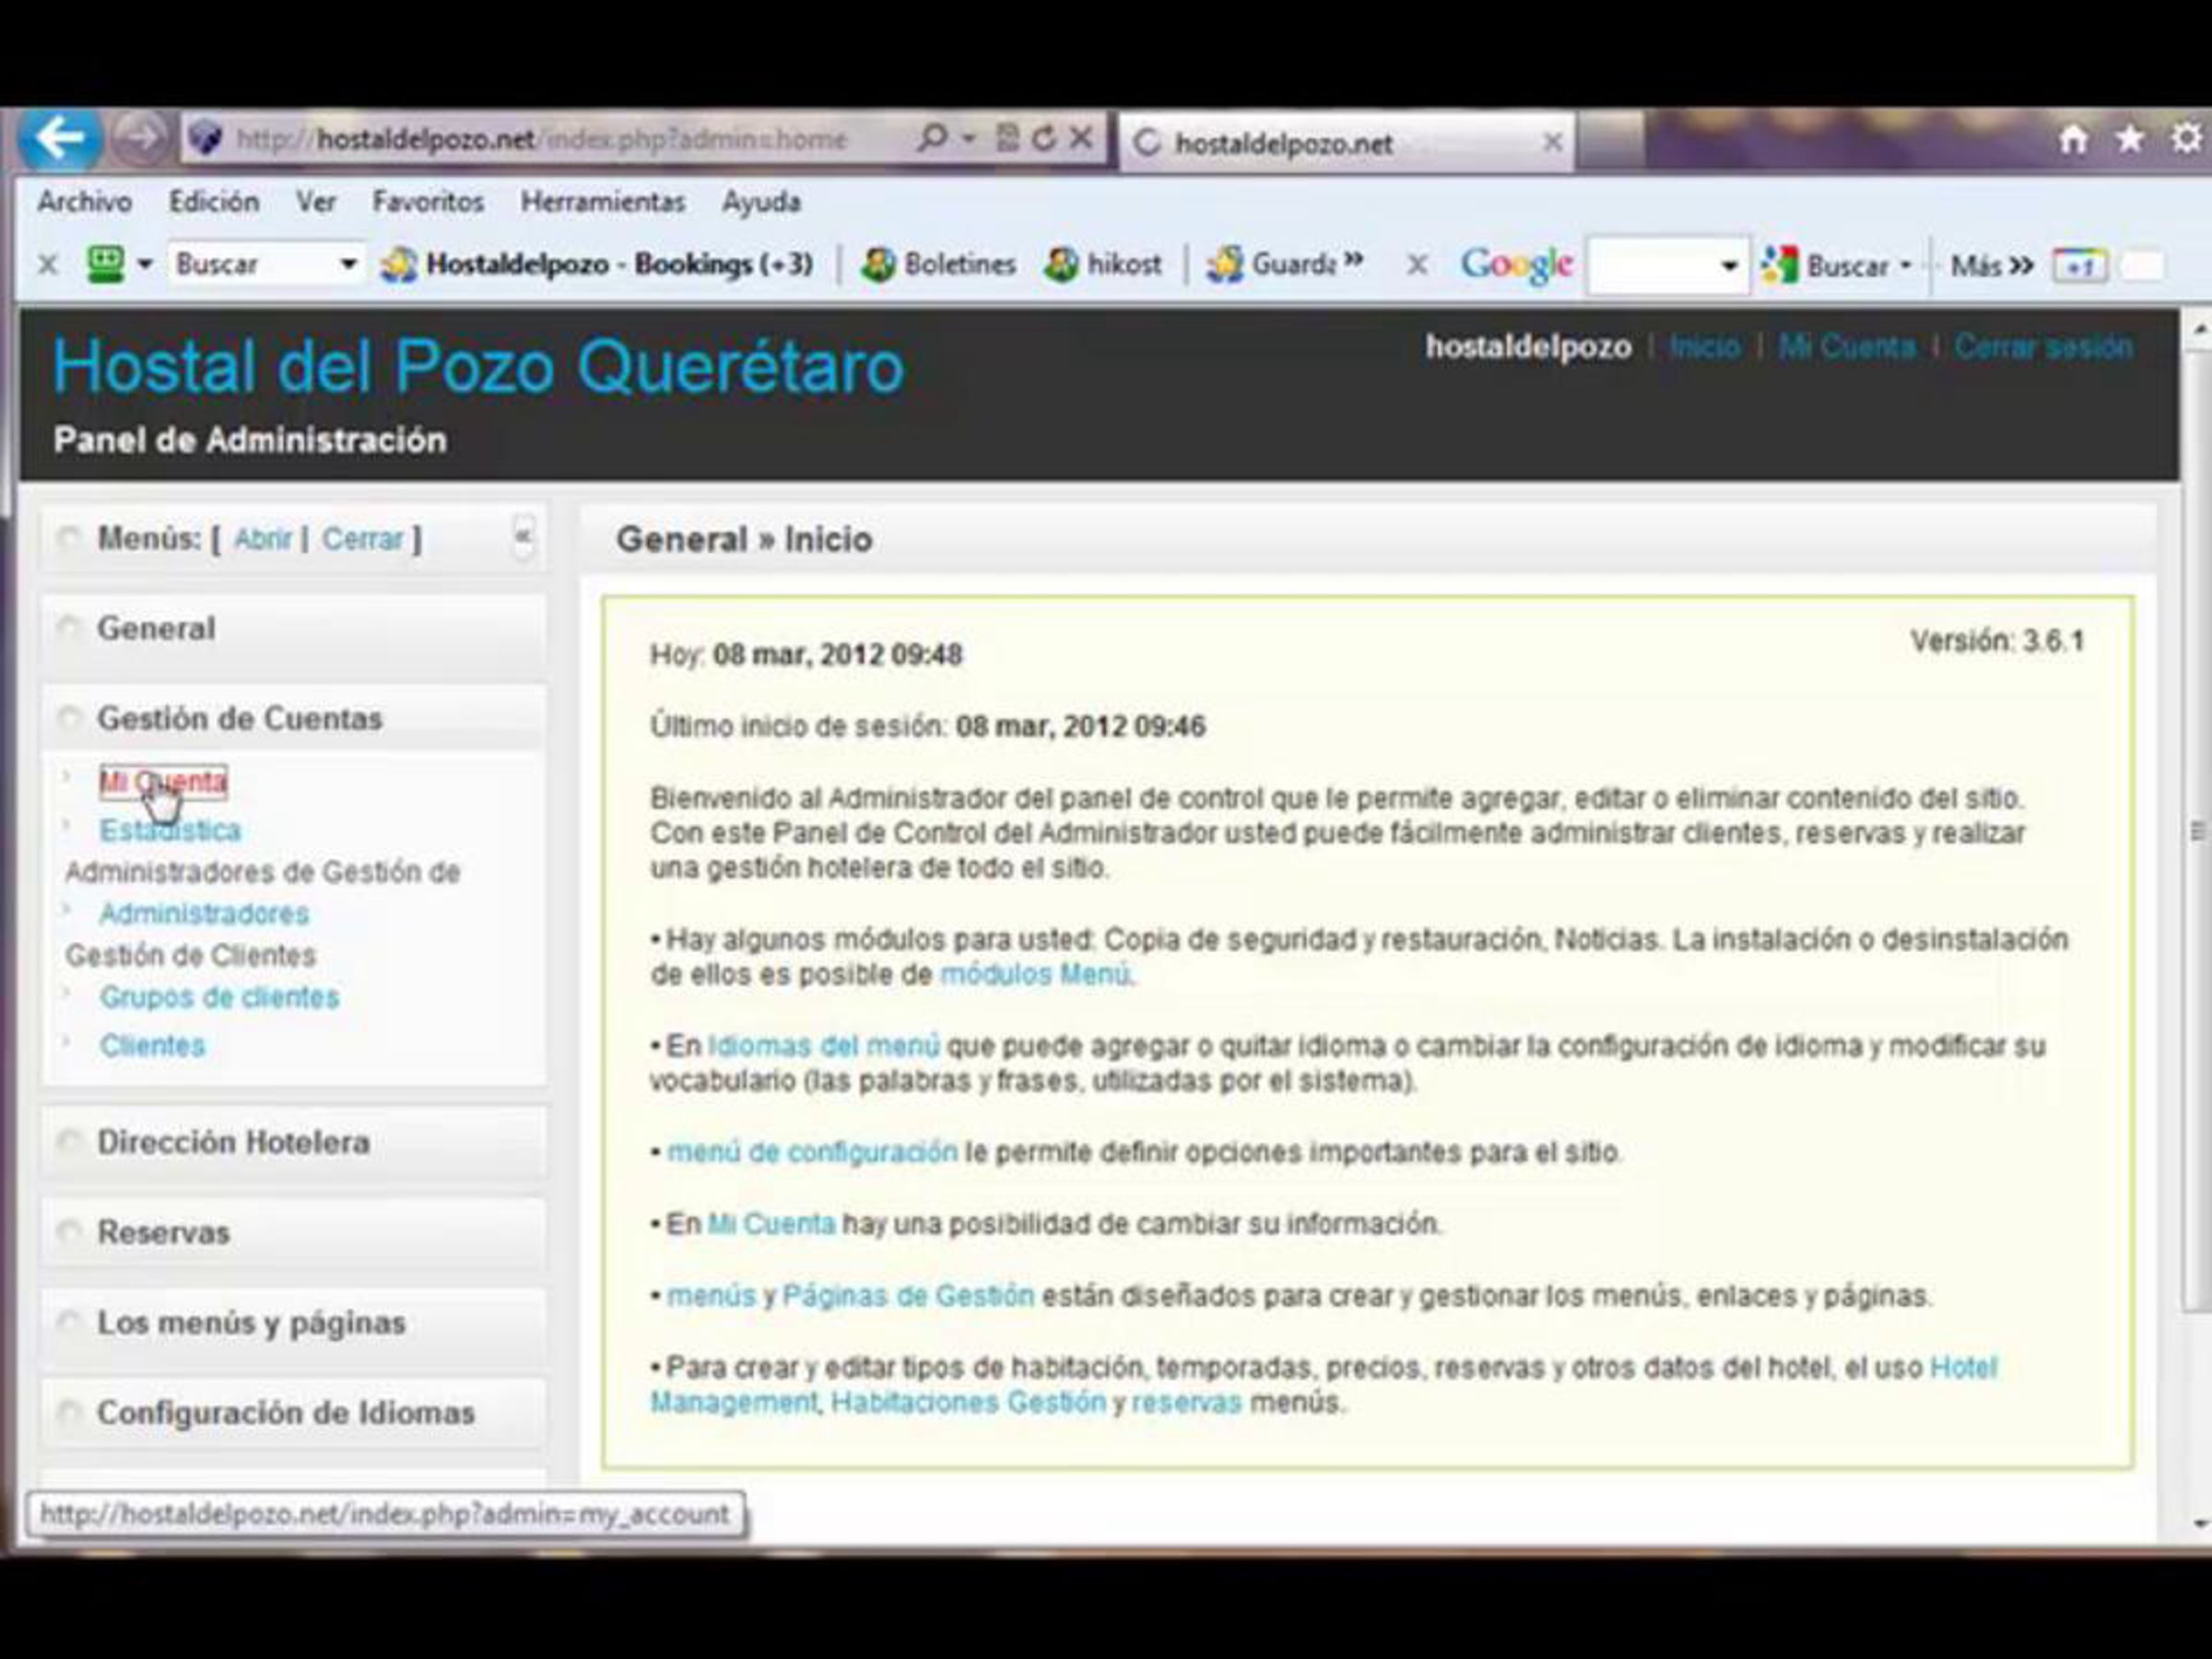Open favorites with the star icon
Screen dimensions: 2212x1659
pos(2130,139)
